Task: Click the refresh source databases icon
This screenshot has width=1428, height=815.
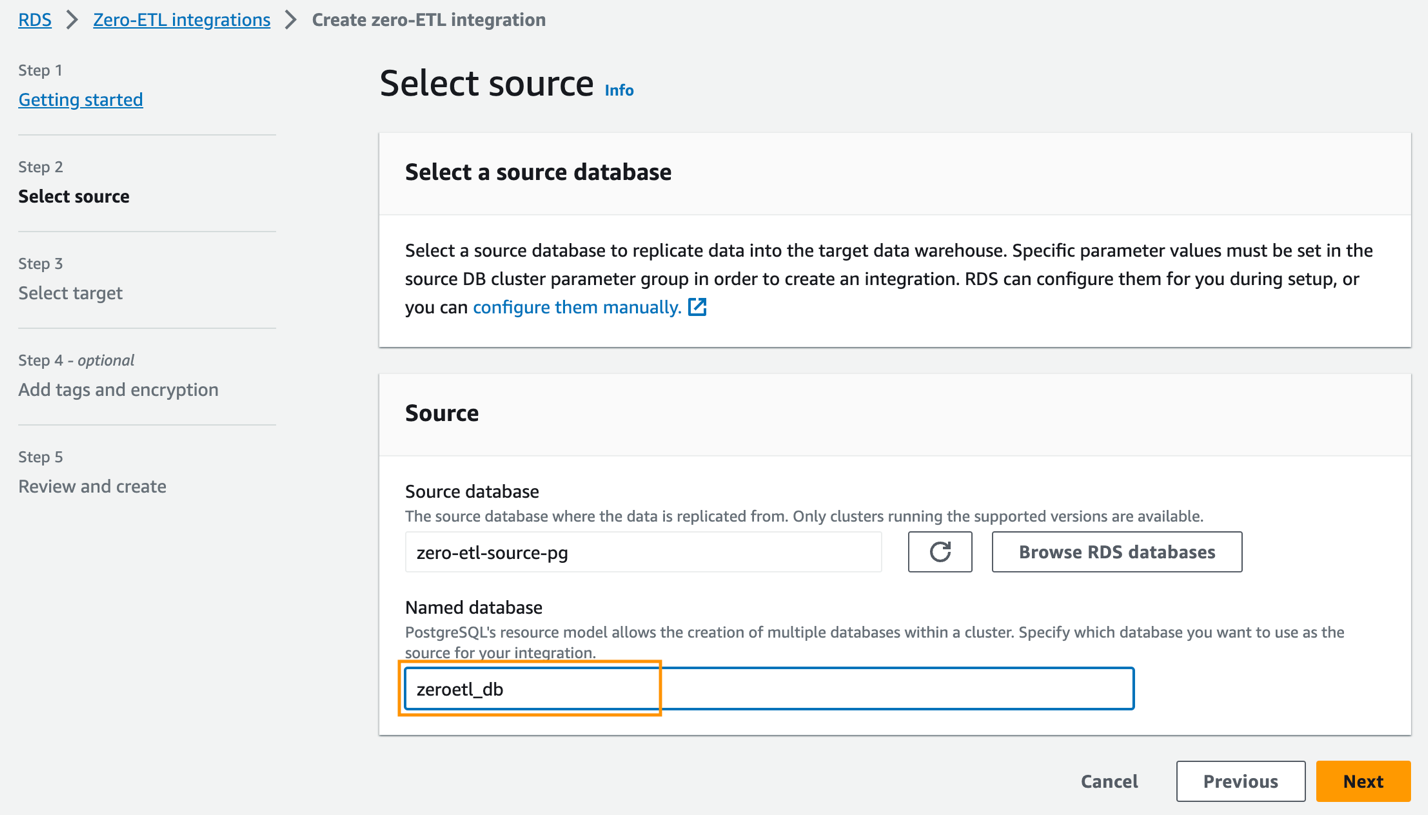Action: click(x=940, y=552)
